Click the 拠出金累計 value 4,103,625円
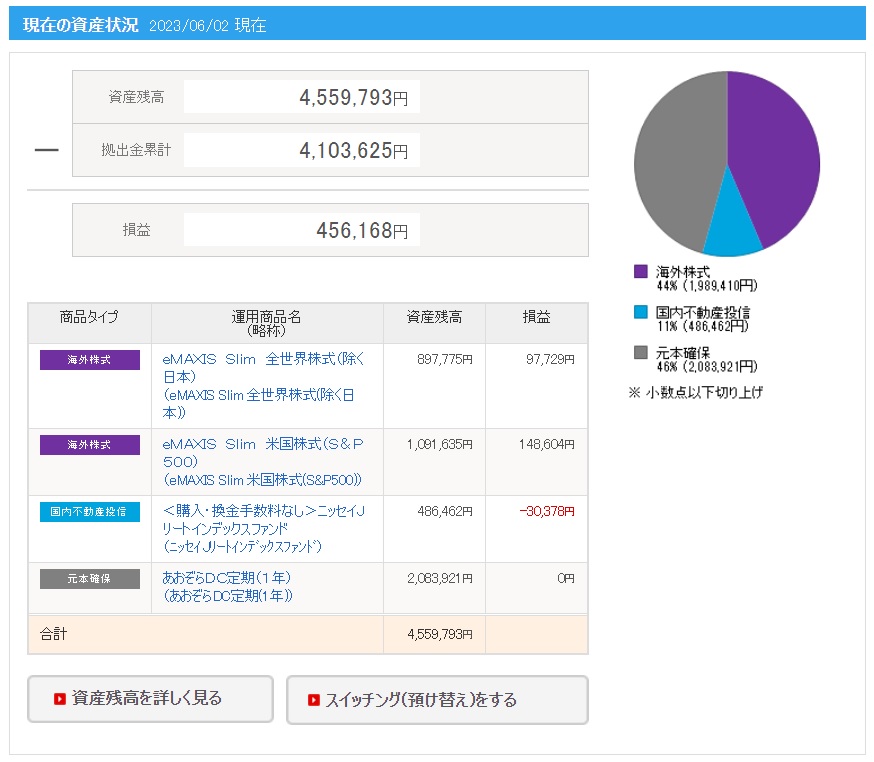 (353, 151)
